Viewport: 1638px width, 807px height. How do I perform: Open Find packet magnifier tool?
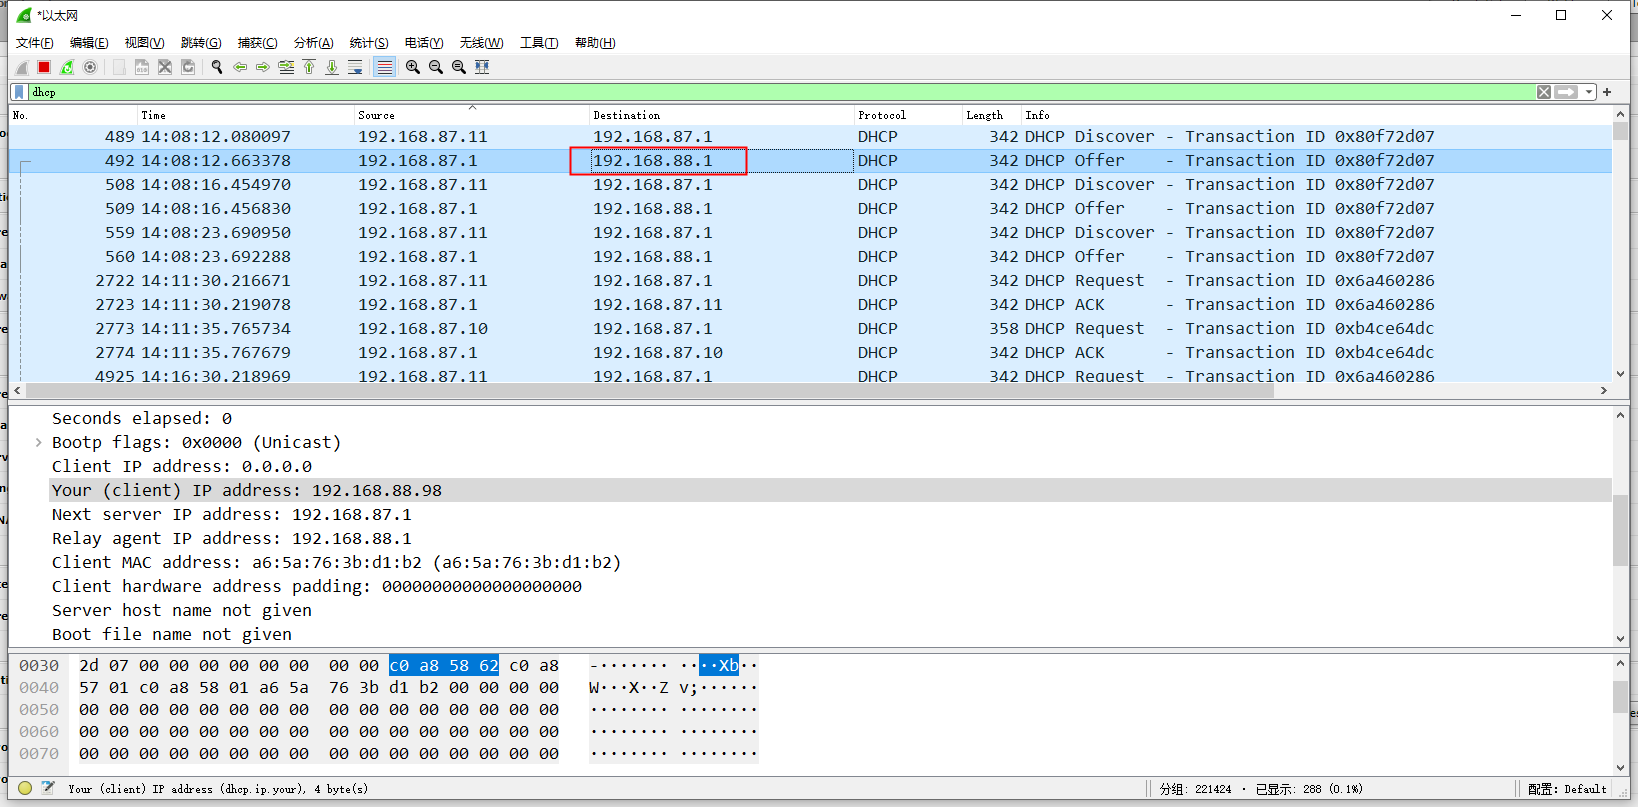pos(217,67)
